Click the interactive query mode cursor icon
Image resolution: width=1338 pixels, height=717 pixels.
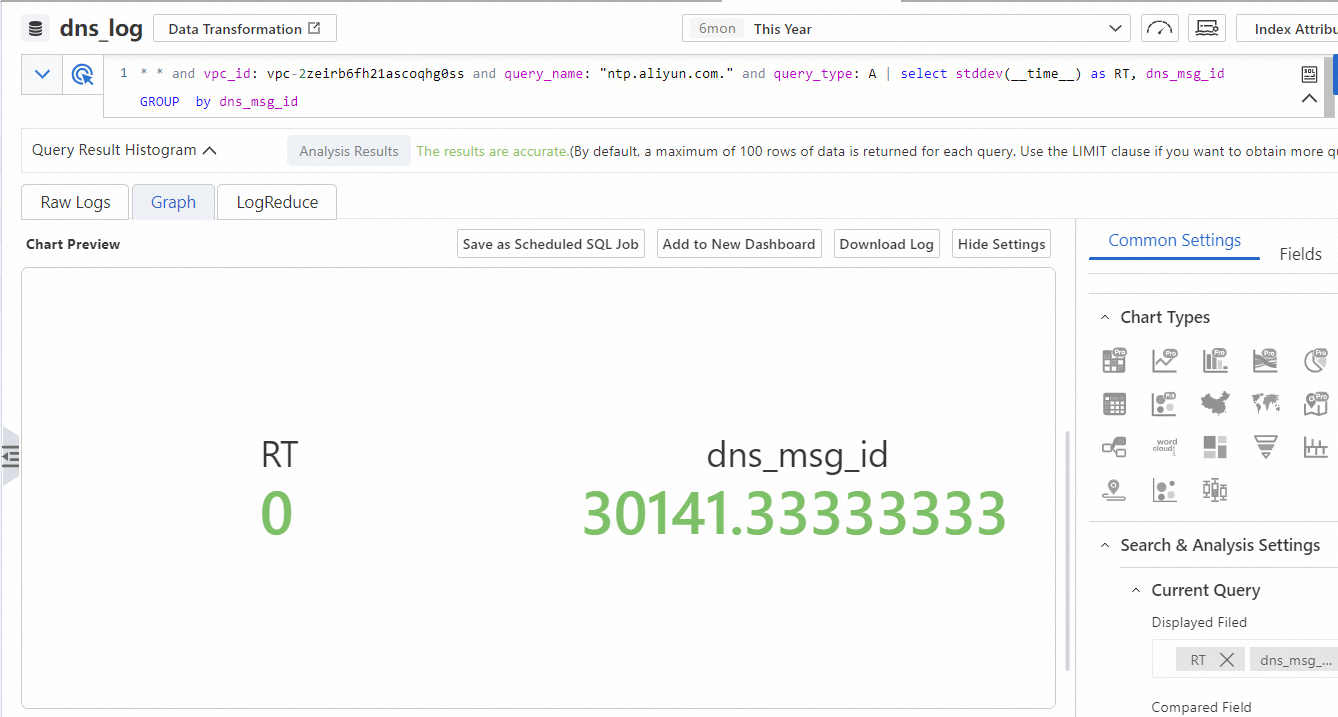click(x=83, y=74)
